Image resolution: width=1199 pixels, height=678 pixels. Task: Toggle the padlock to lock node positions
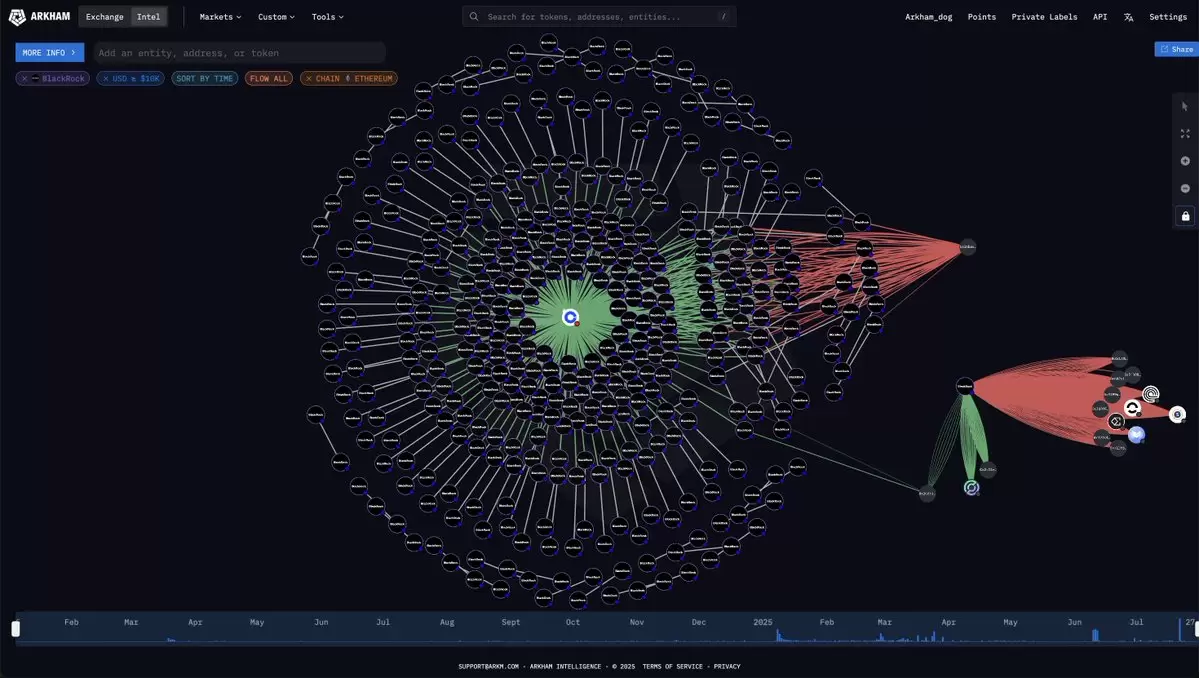point(1184,216)
